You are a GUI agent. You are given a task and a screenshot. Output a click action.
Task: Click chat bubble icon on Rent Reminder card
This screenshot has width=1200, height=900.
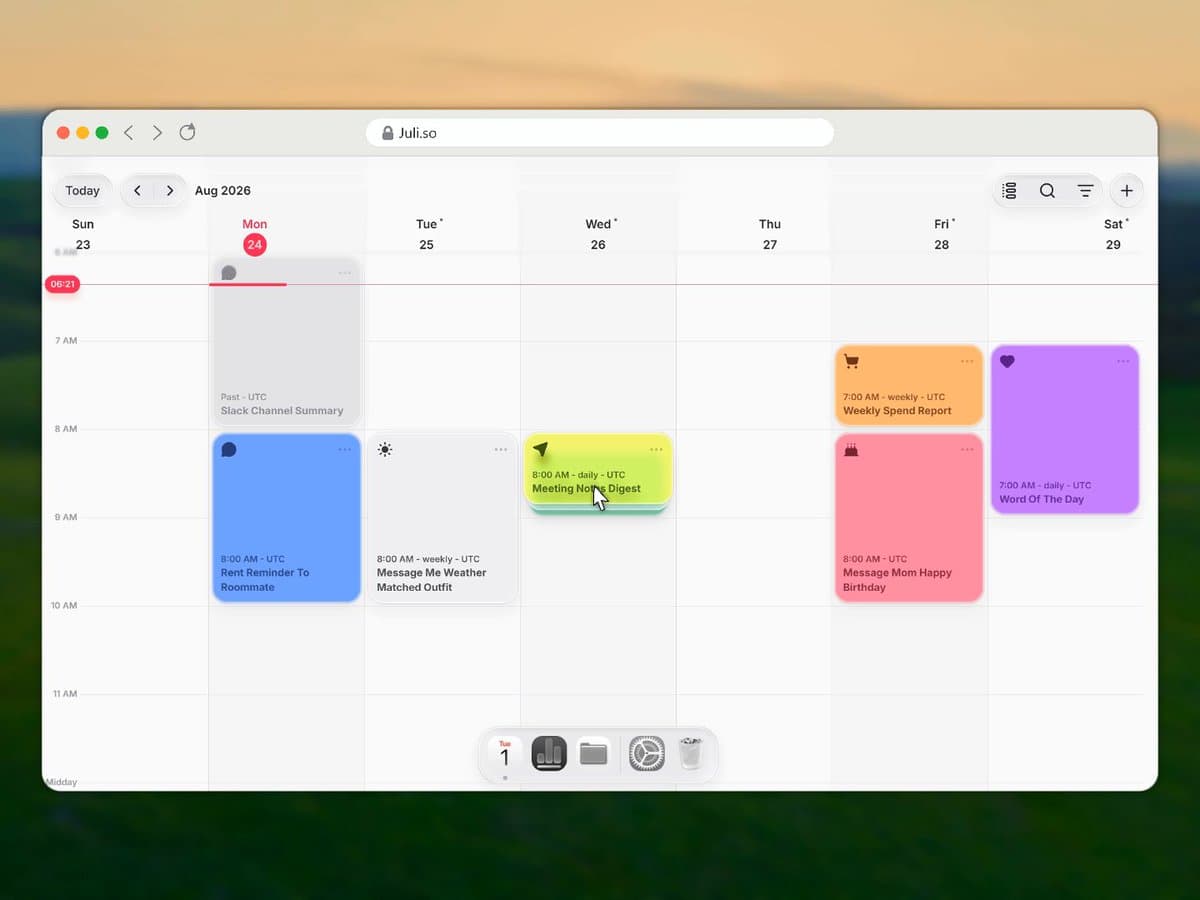click(x=229, y=450)
